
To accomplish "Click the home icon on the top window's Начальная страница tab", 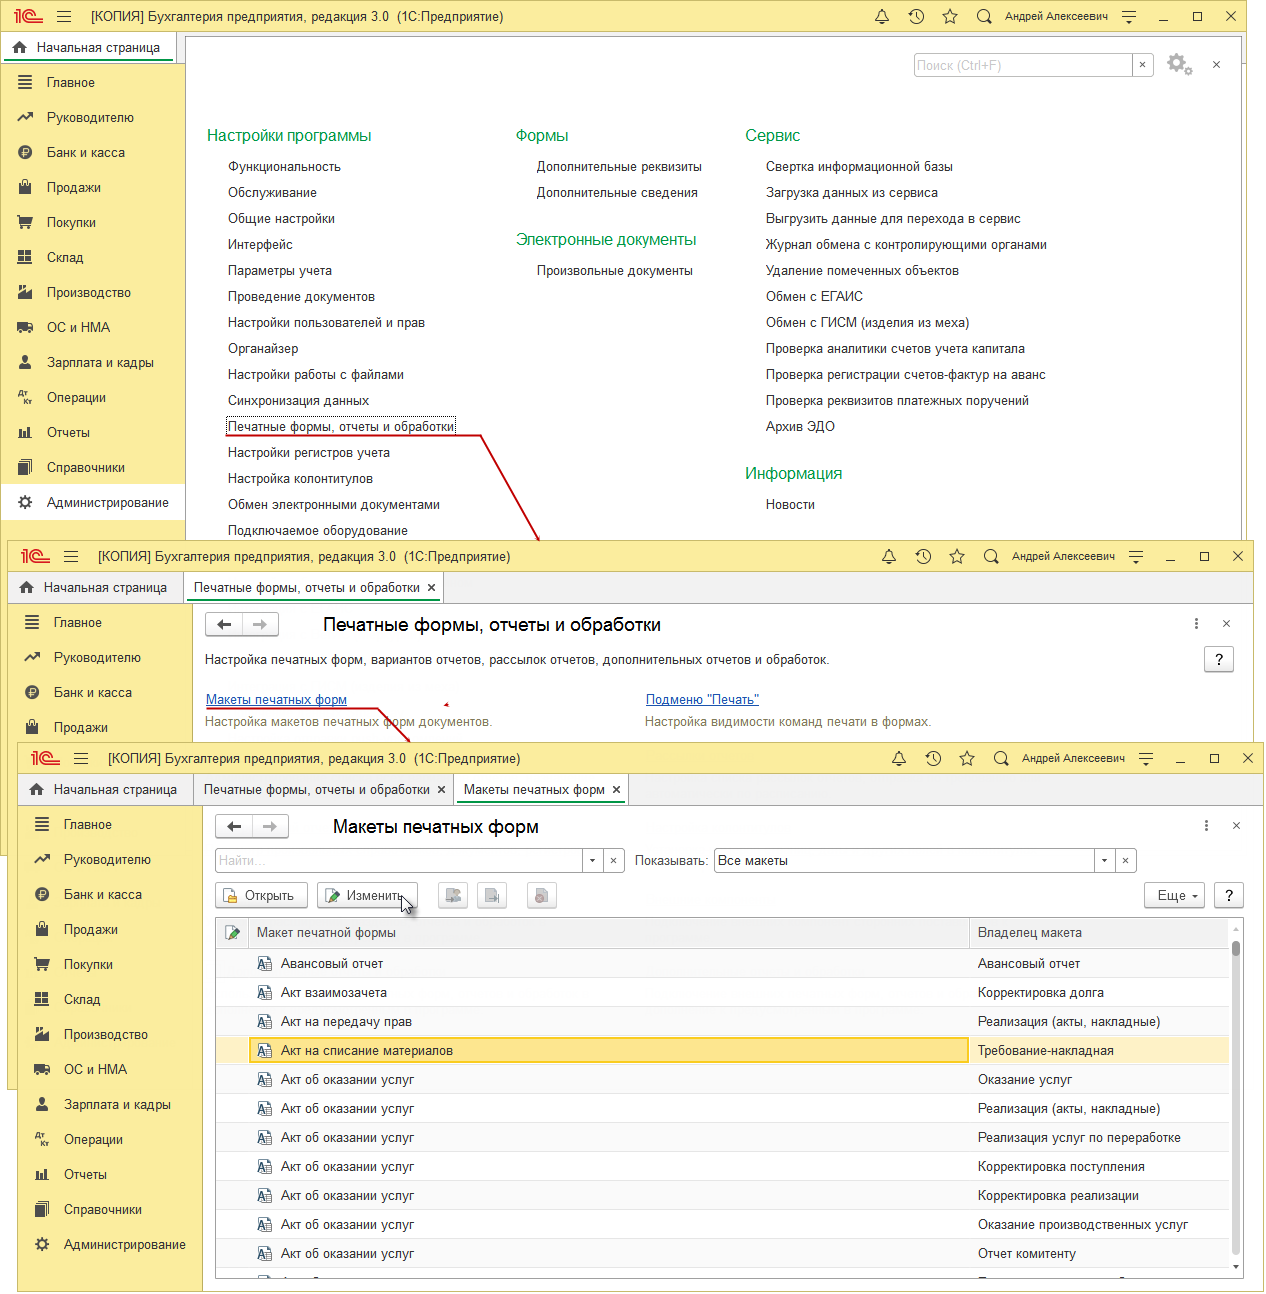I will tap(19, 47).
